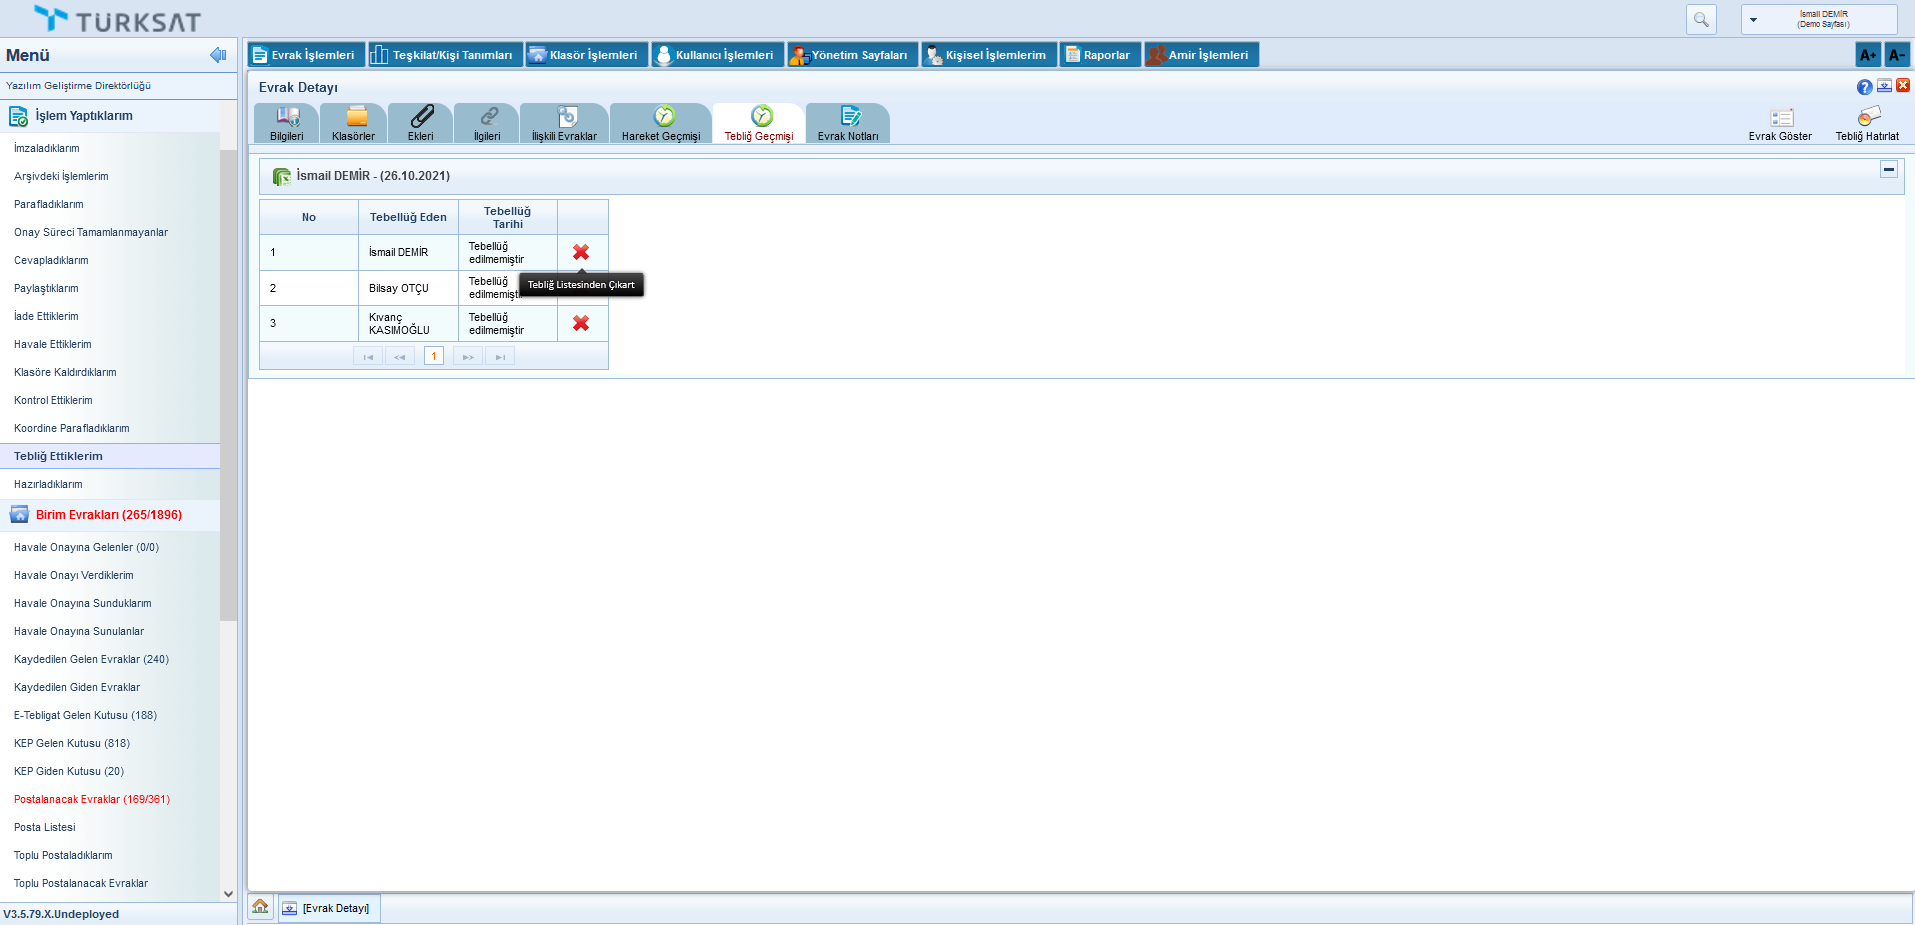Open the help question mark icon
The height and width of the screenshot is (925, 1915).
click(x=1864, y=87)
